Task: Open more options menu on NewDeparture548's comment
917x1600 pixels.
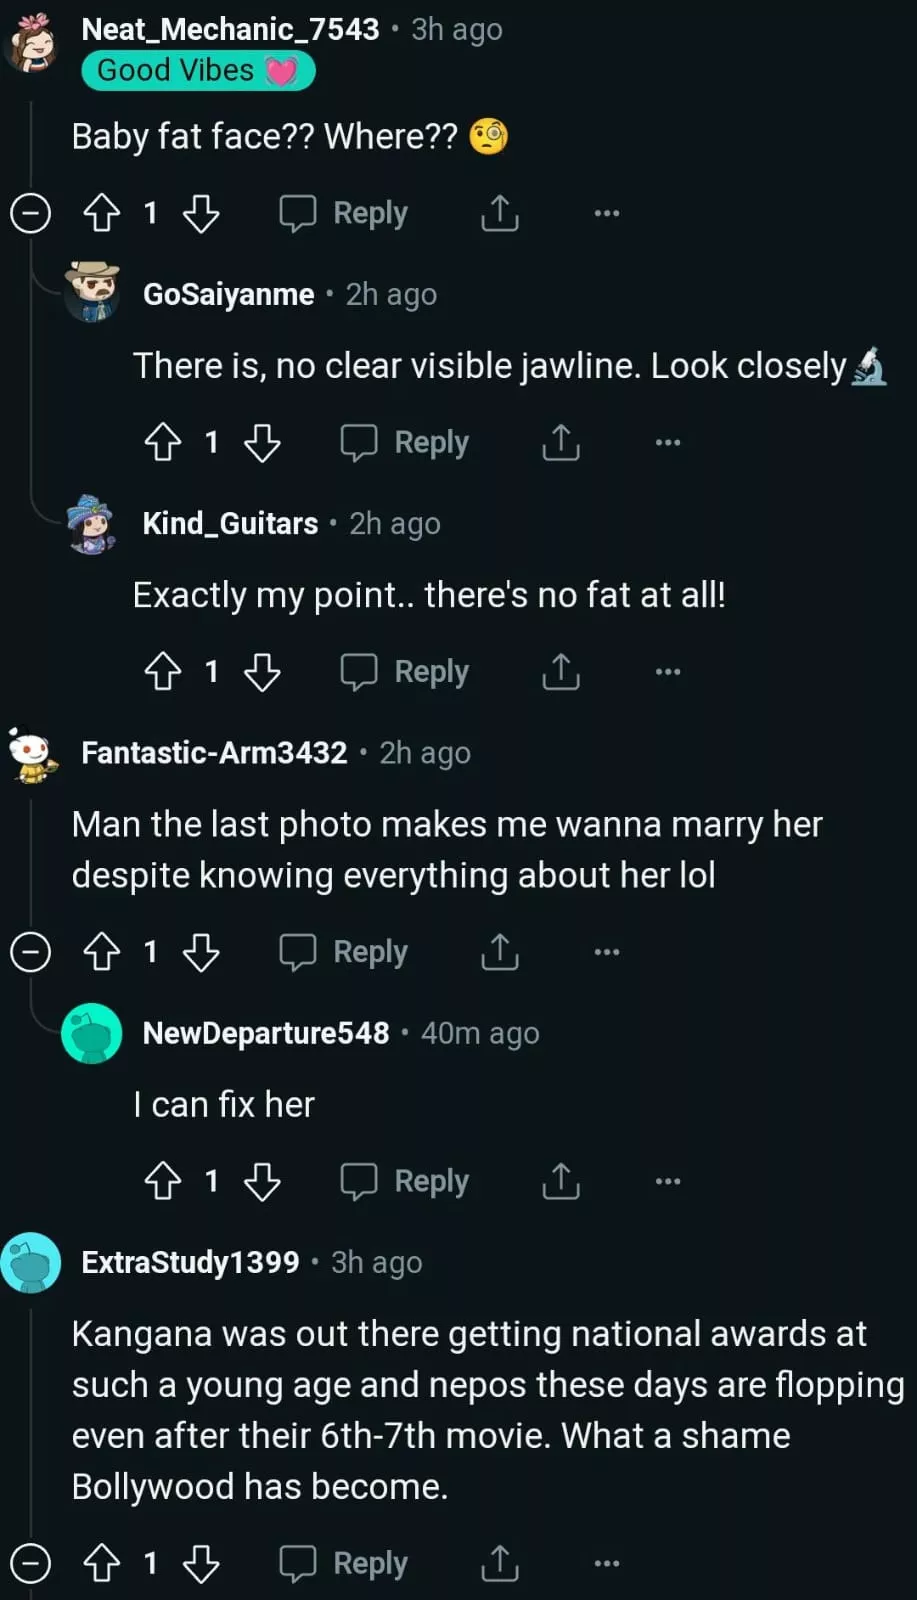Action: pyautogui.click(x=667, y=1181)
